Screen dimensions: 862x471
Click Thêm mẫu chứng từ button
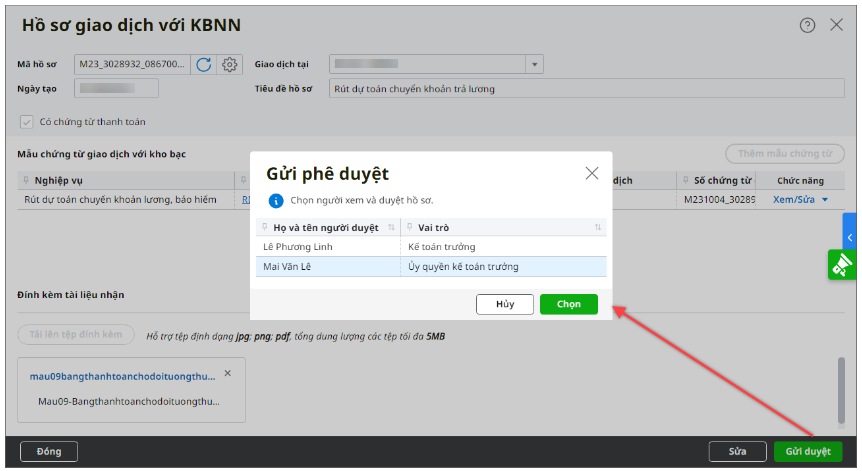click(785, 154)
